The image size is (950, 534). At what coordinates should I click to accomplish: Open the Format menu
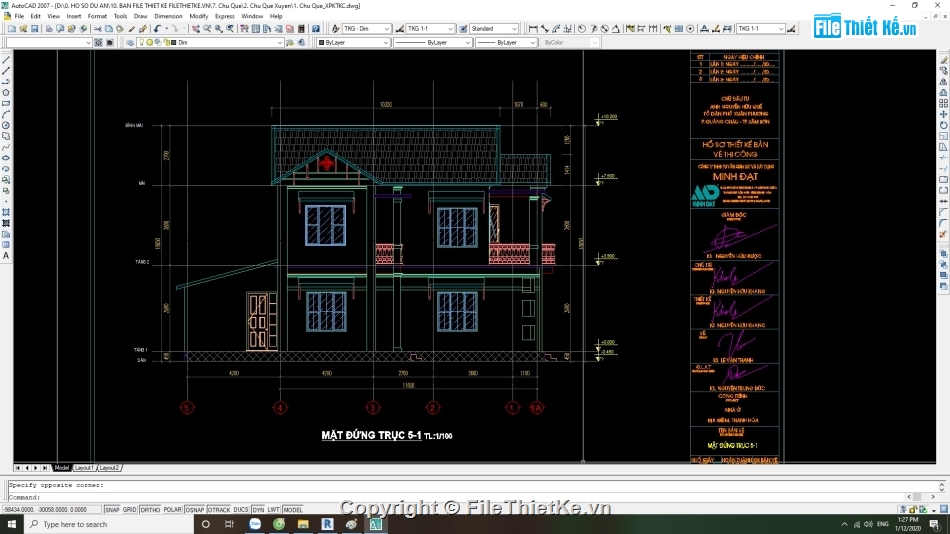tap(97, 16)
